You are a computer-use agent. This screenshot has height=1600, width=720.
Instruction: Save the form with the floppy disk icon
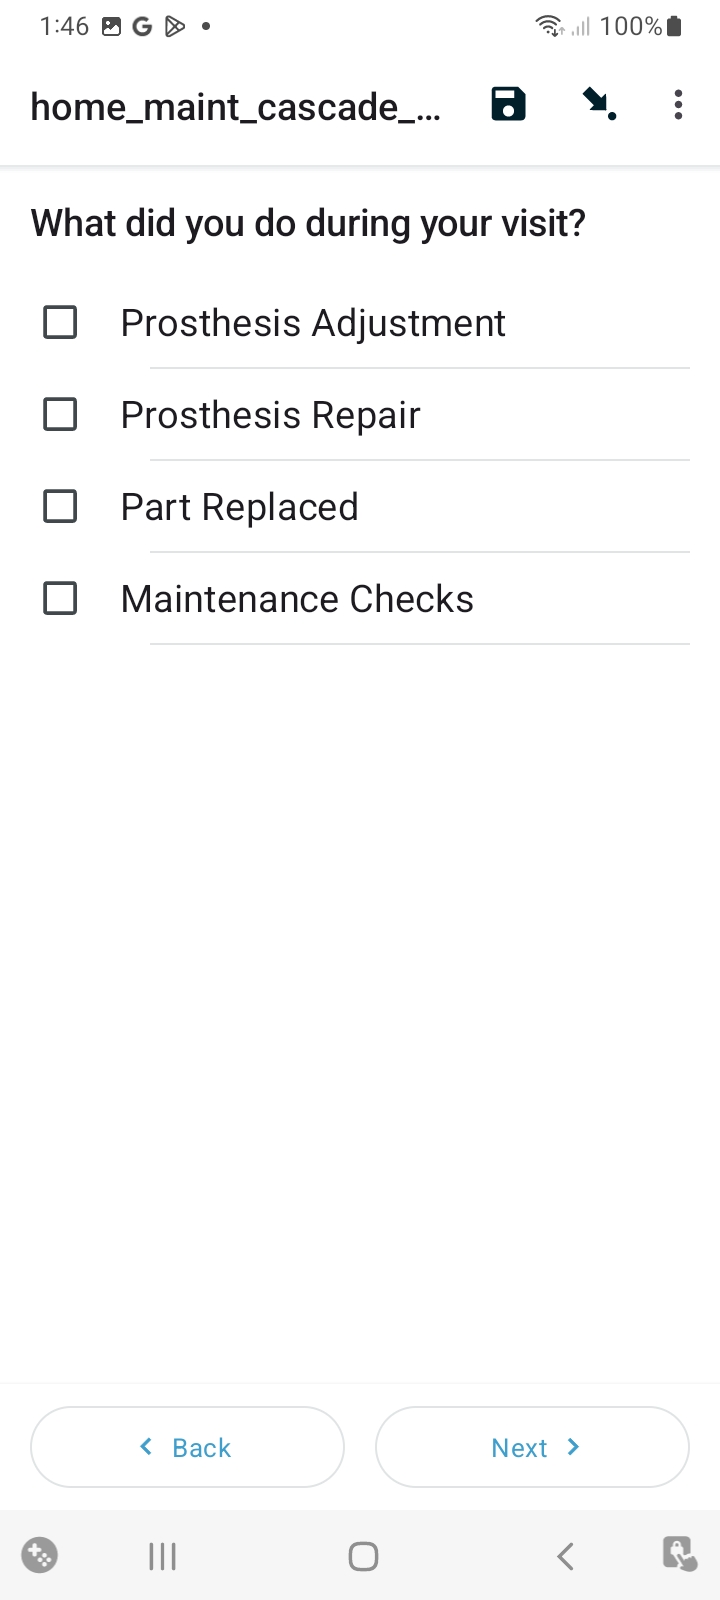coord(508,104)
